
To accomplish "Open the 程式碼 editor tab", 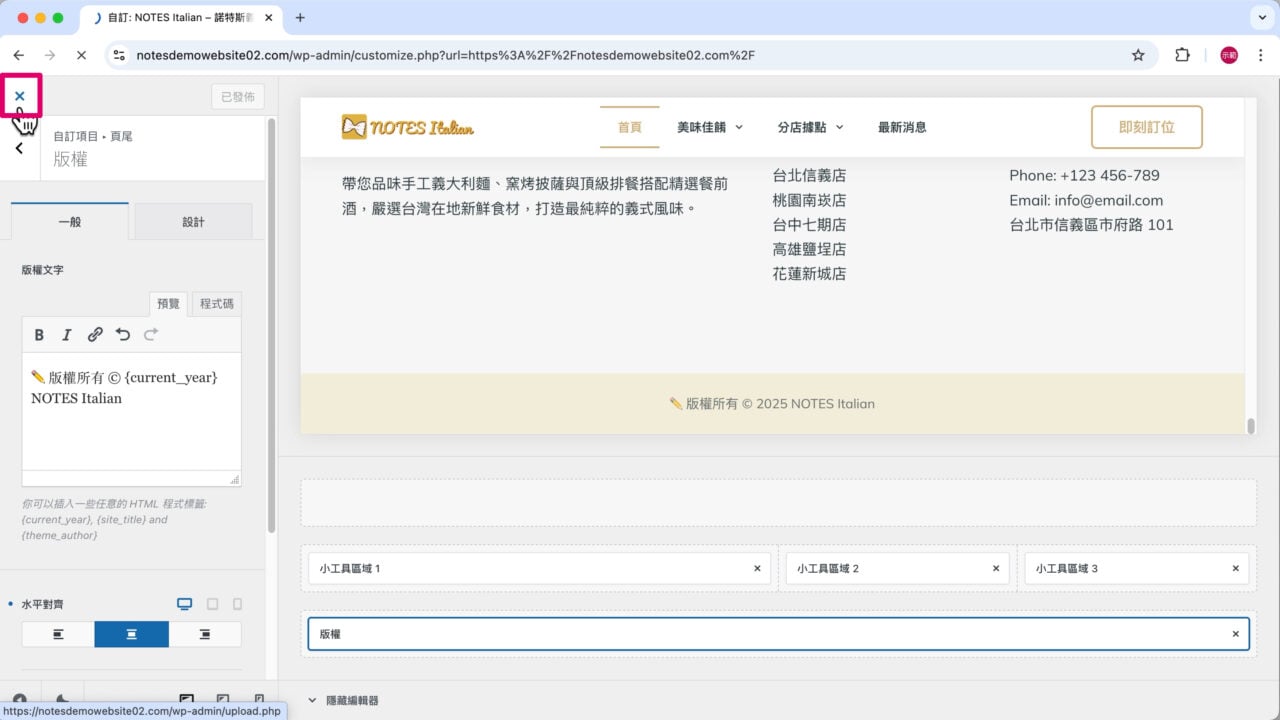I will (x=215, y=303).
